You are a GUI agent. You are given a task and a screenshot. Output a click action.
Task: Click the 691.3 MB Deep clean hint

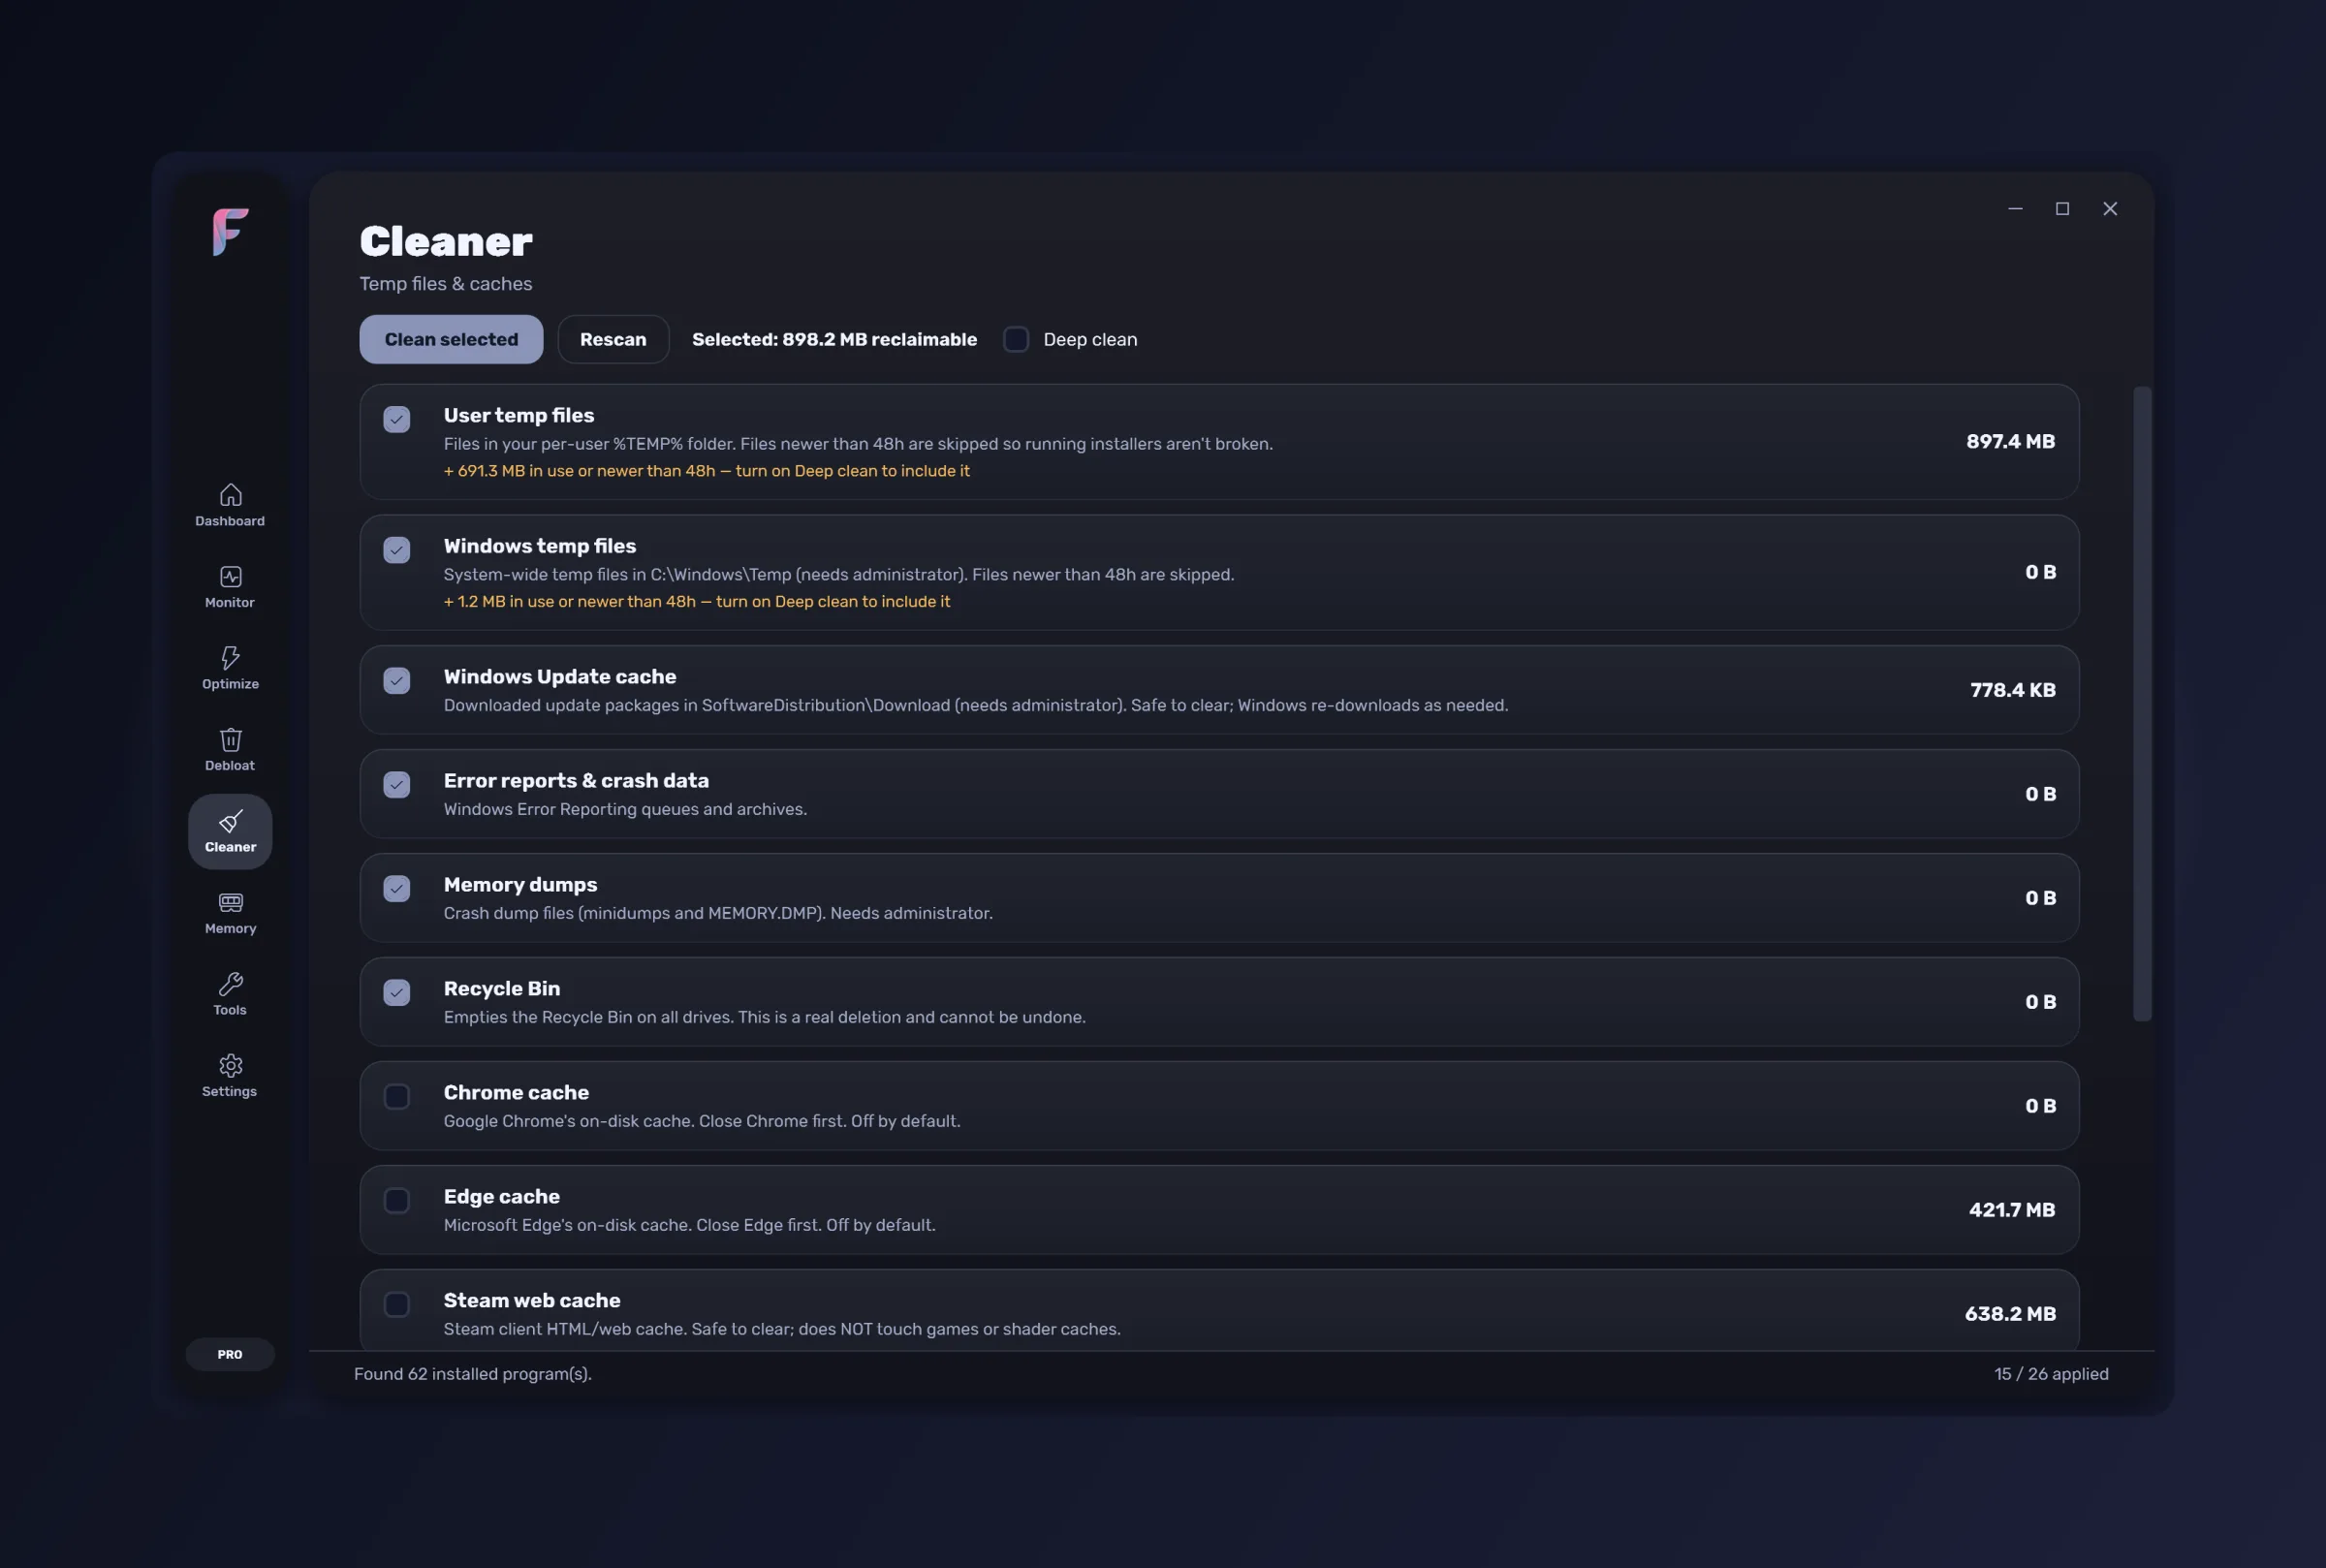pos(706,471)
